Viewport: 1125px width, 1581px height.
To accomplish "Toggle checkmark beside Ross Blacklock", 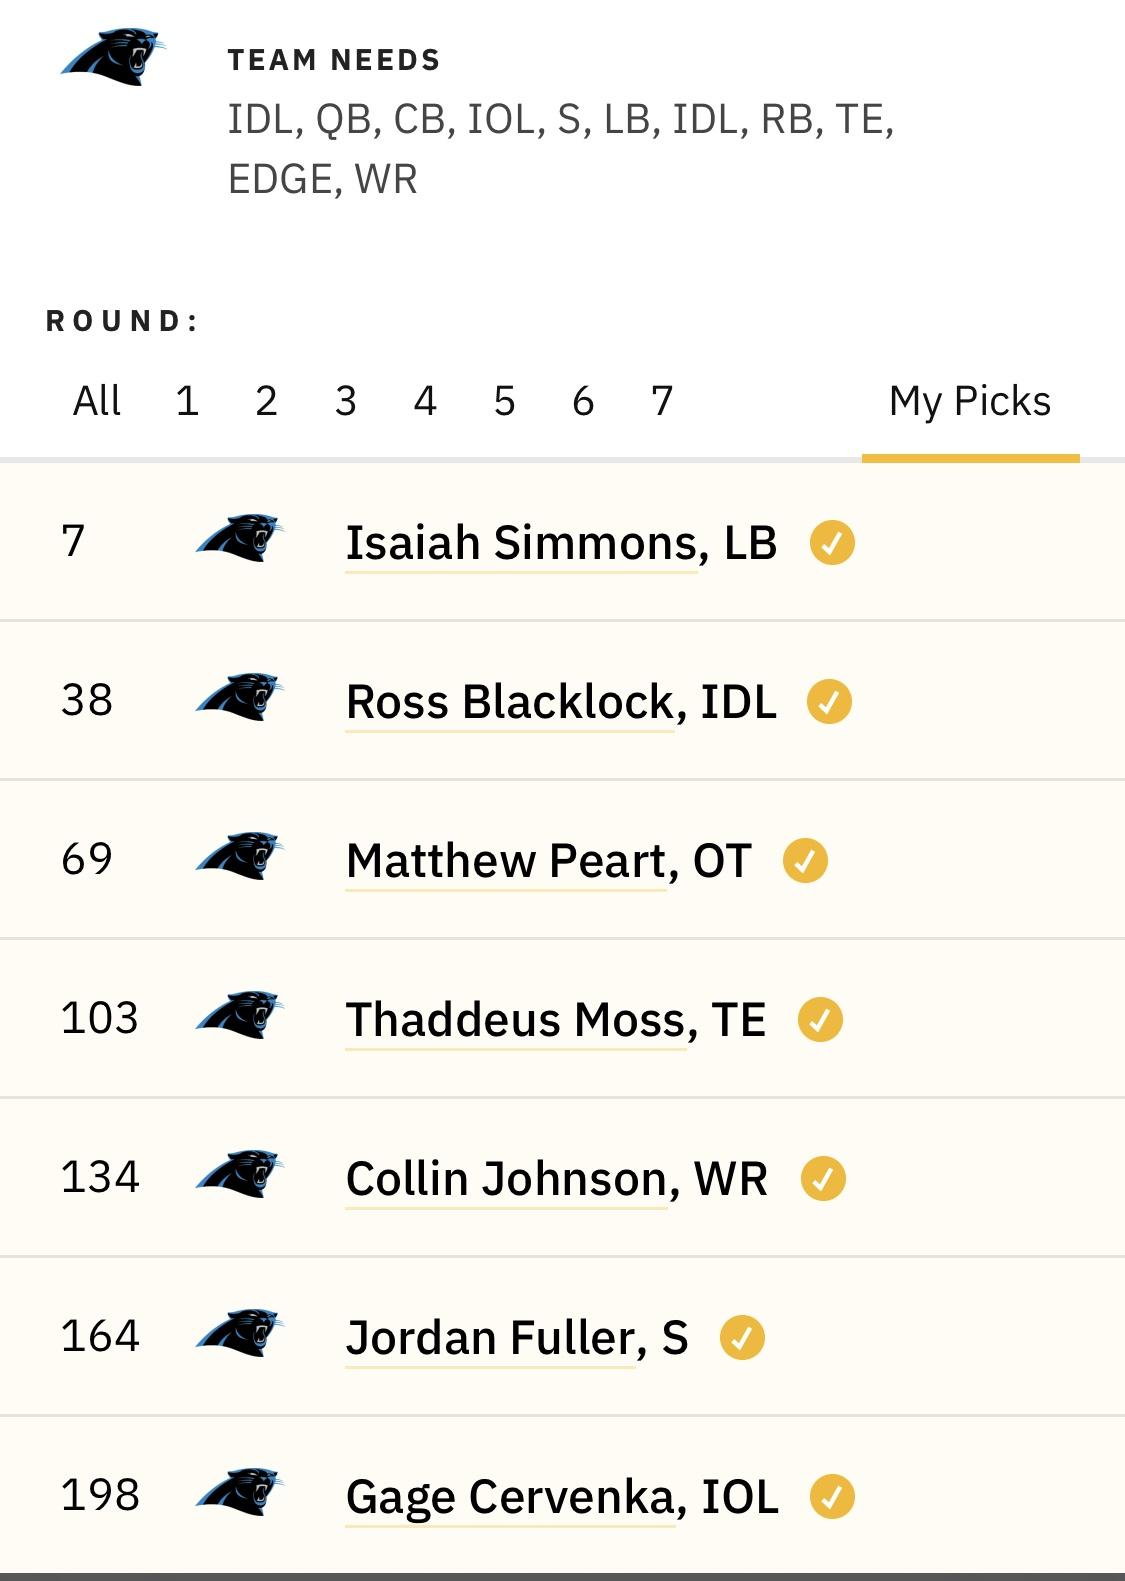I will click(x=829, y=702).
